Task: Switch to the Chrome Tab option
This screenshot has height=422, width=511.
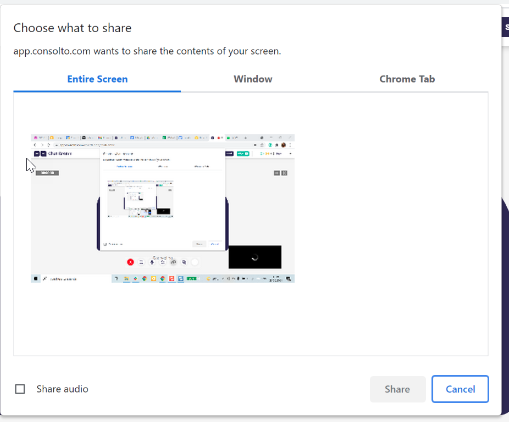Action: [407, 79]
